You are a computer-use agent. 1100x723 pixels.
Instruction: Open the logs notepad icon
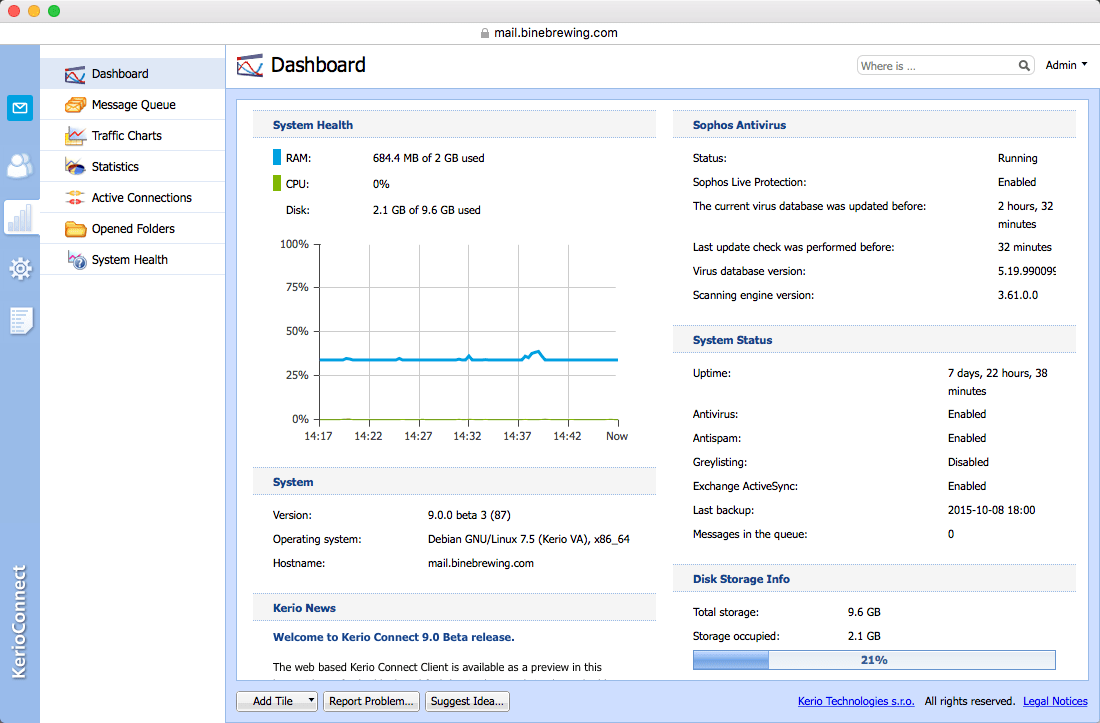tap(20, 320)
